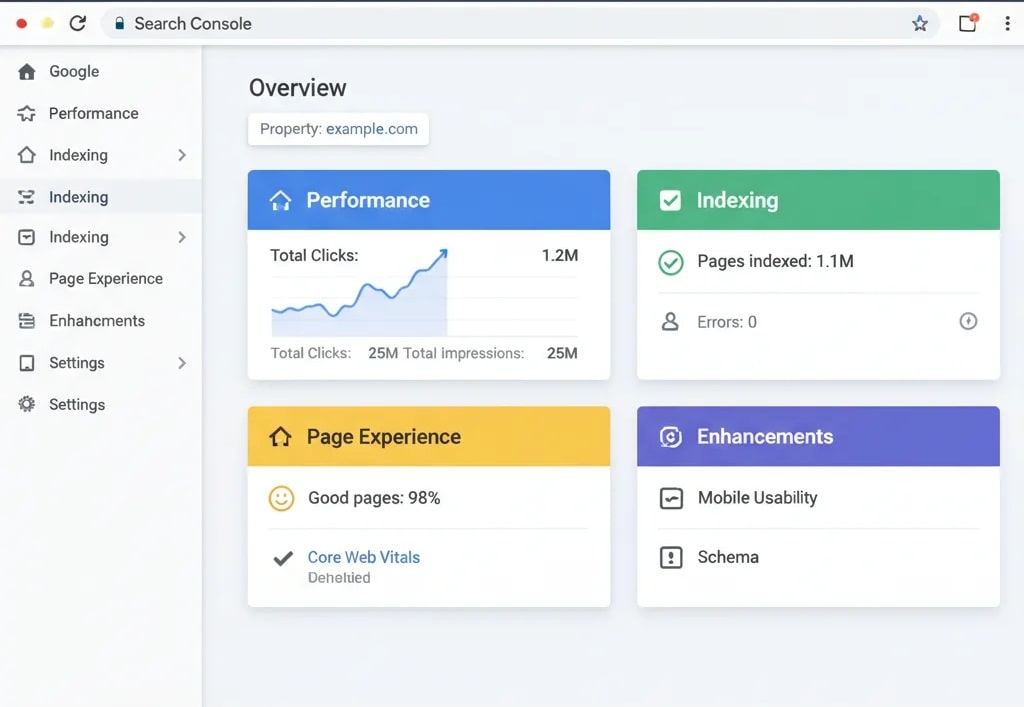The height and width of the screenshot is (707, 1024).
Task: Click the checkmark next to Core Web Vitals
Action: [282, 558]
